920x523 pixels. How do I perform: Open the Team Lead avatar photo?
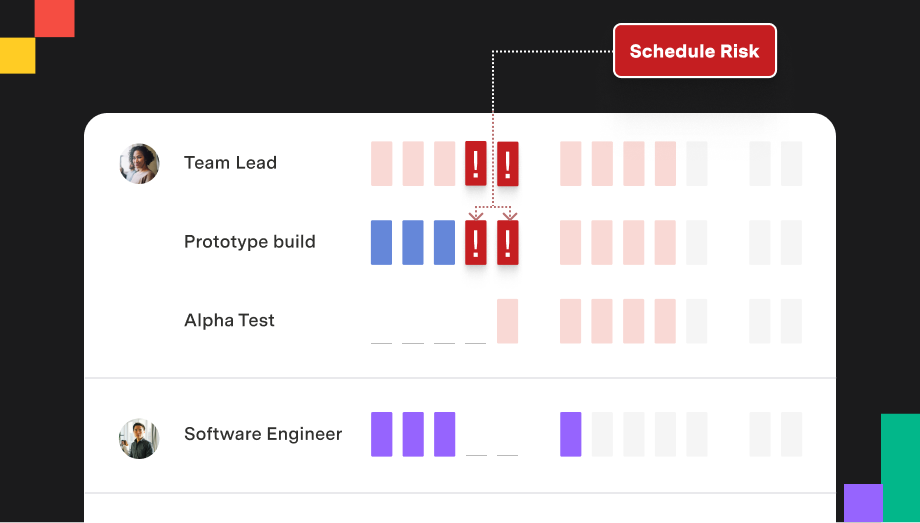coord(139,164)
